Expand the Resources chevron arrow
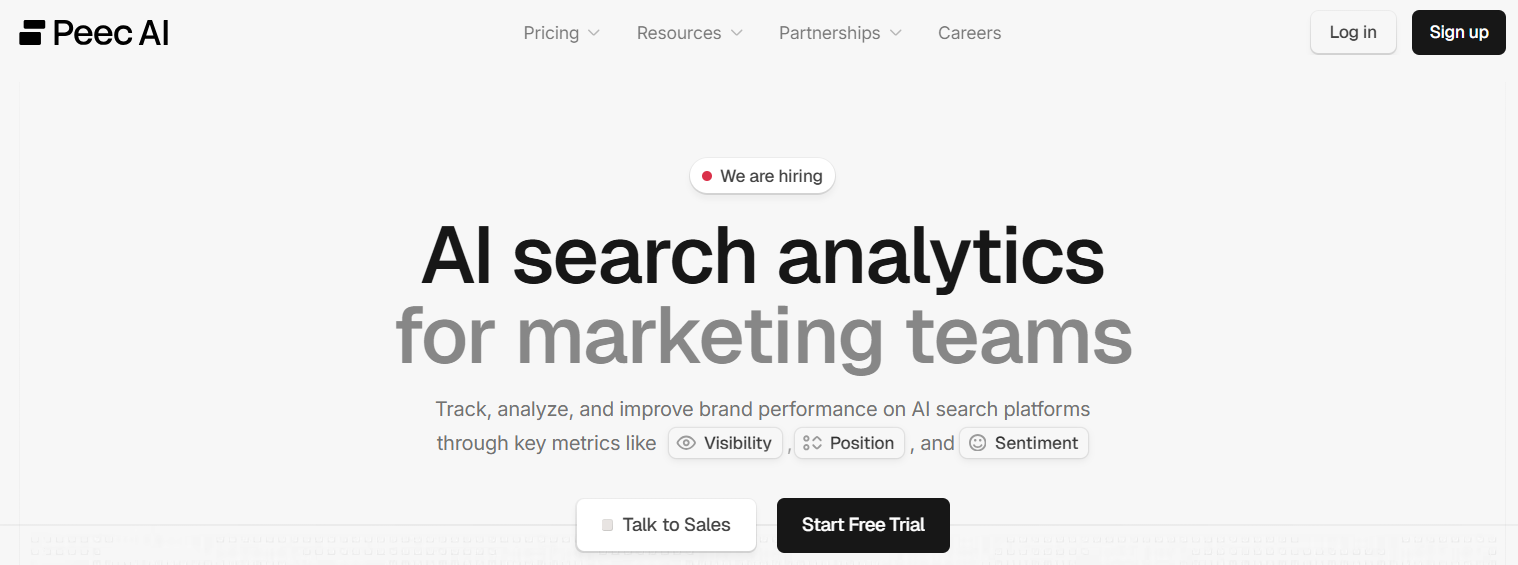 pyautogui.click(x=737, y=33)
